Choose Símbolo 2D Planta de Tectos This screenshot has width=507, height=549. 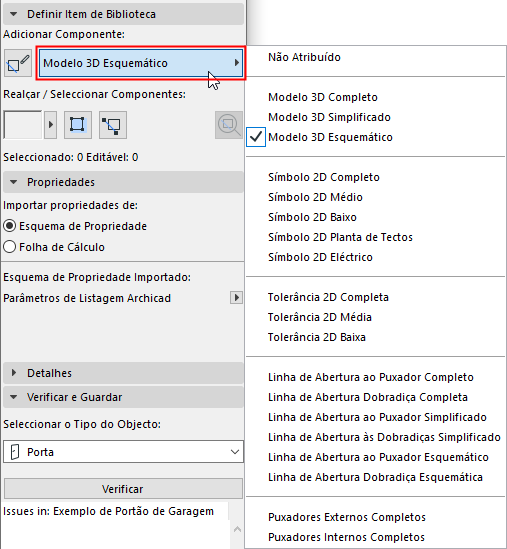[x=376, y=237]
